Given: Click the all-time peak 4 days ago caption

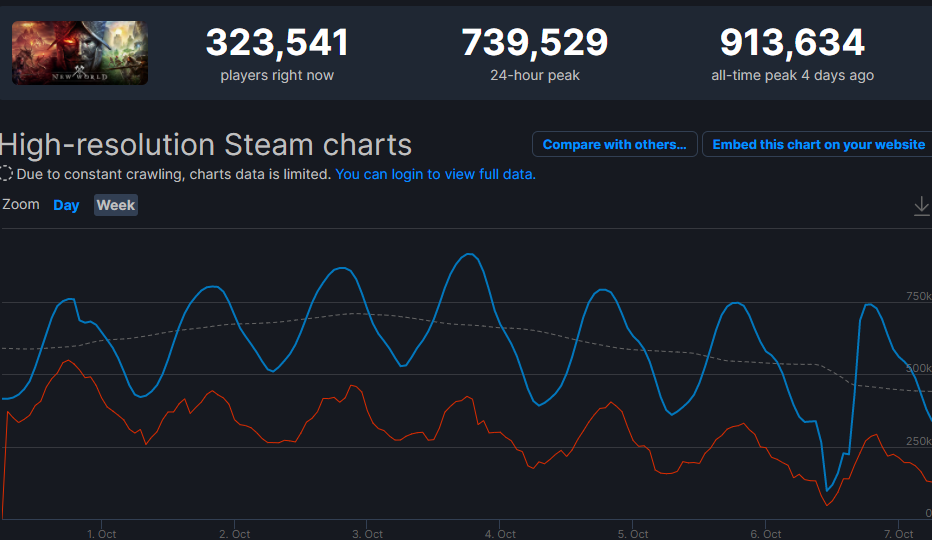Looking at the screenshot, I should pyautogui.click(x=792, y=76).
